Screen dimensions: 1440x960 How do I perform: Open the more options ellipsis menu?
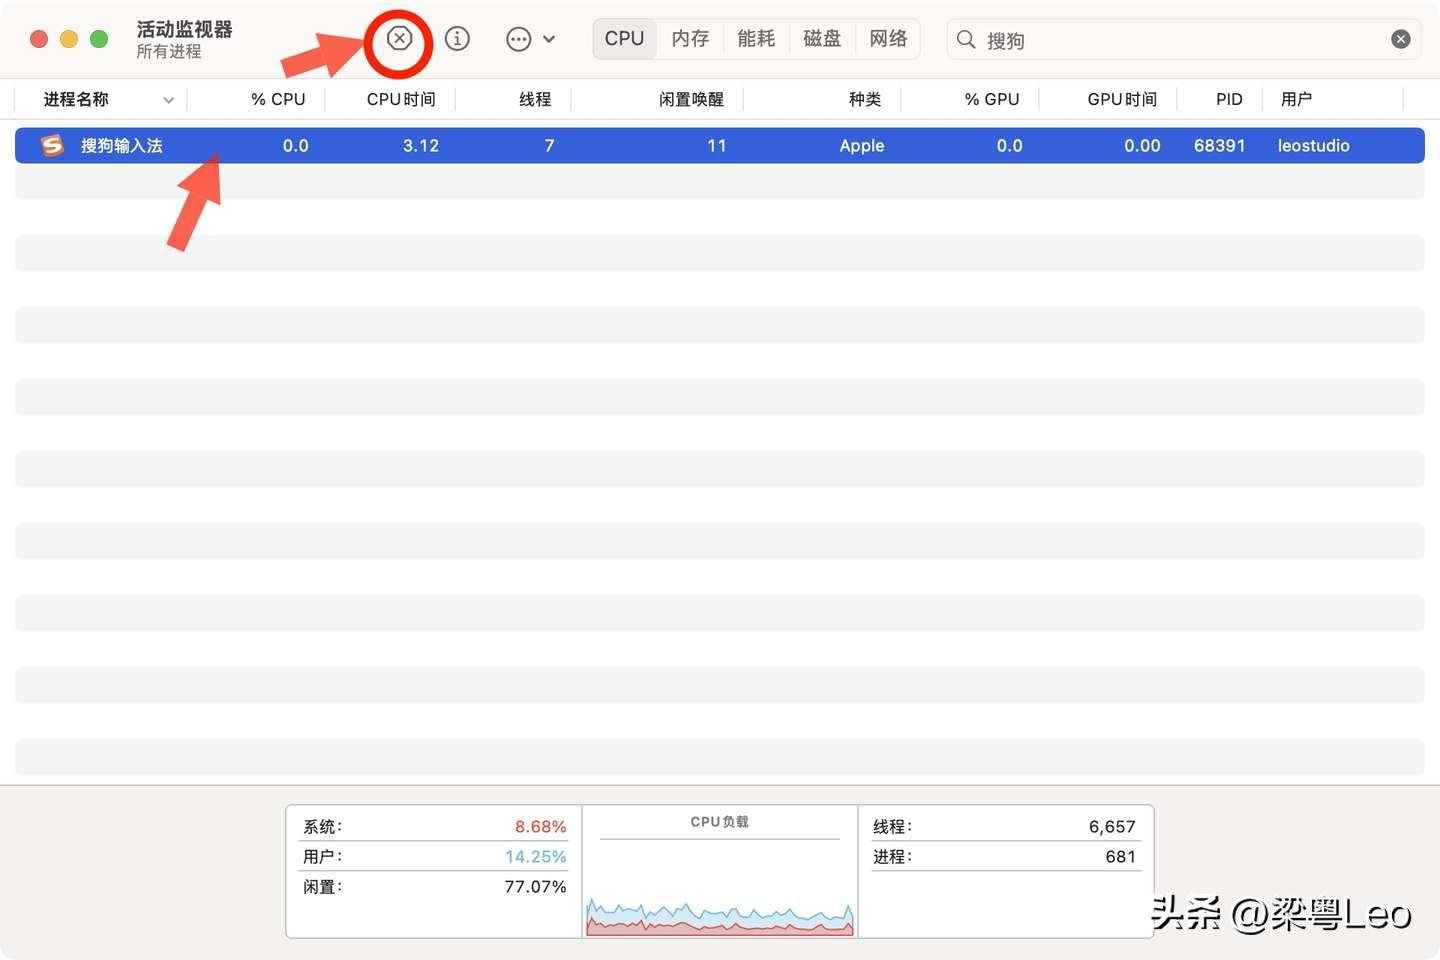coord(529,40)
